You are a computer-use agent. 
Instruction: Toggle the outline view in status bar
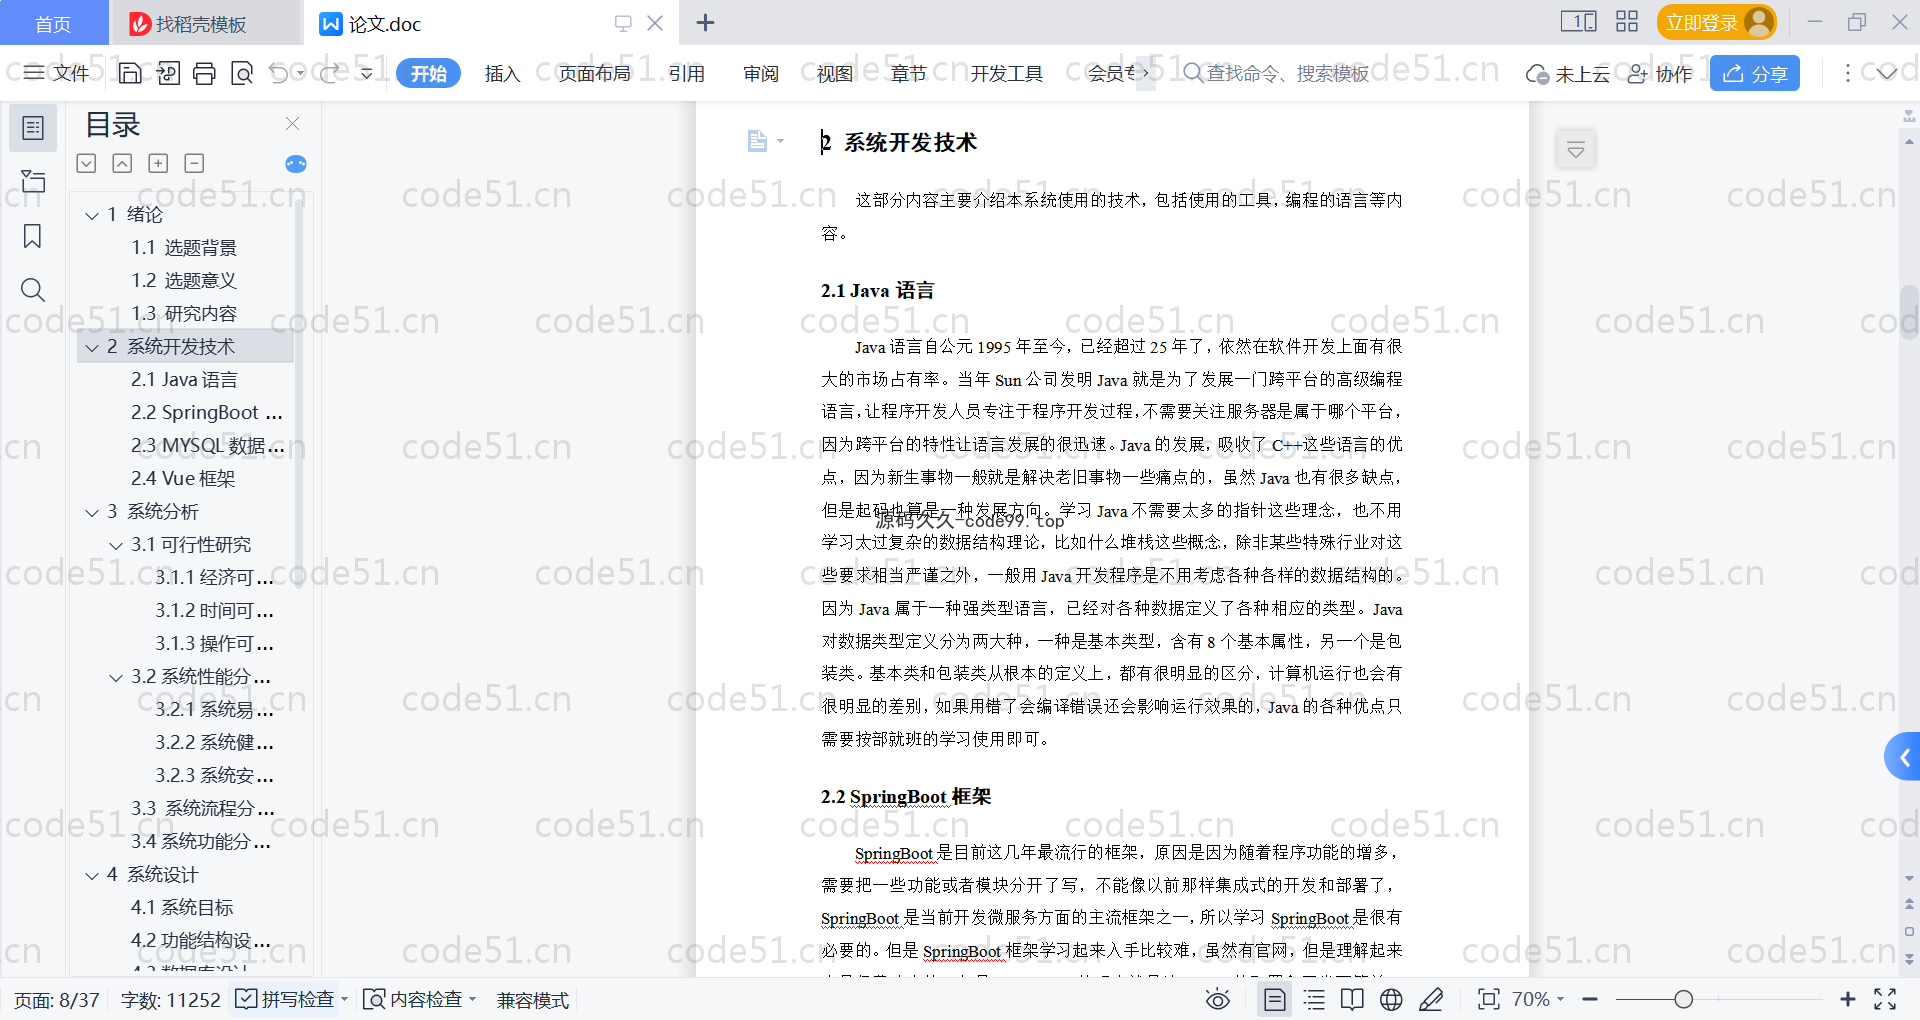1314,999
